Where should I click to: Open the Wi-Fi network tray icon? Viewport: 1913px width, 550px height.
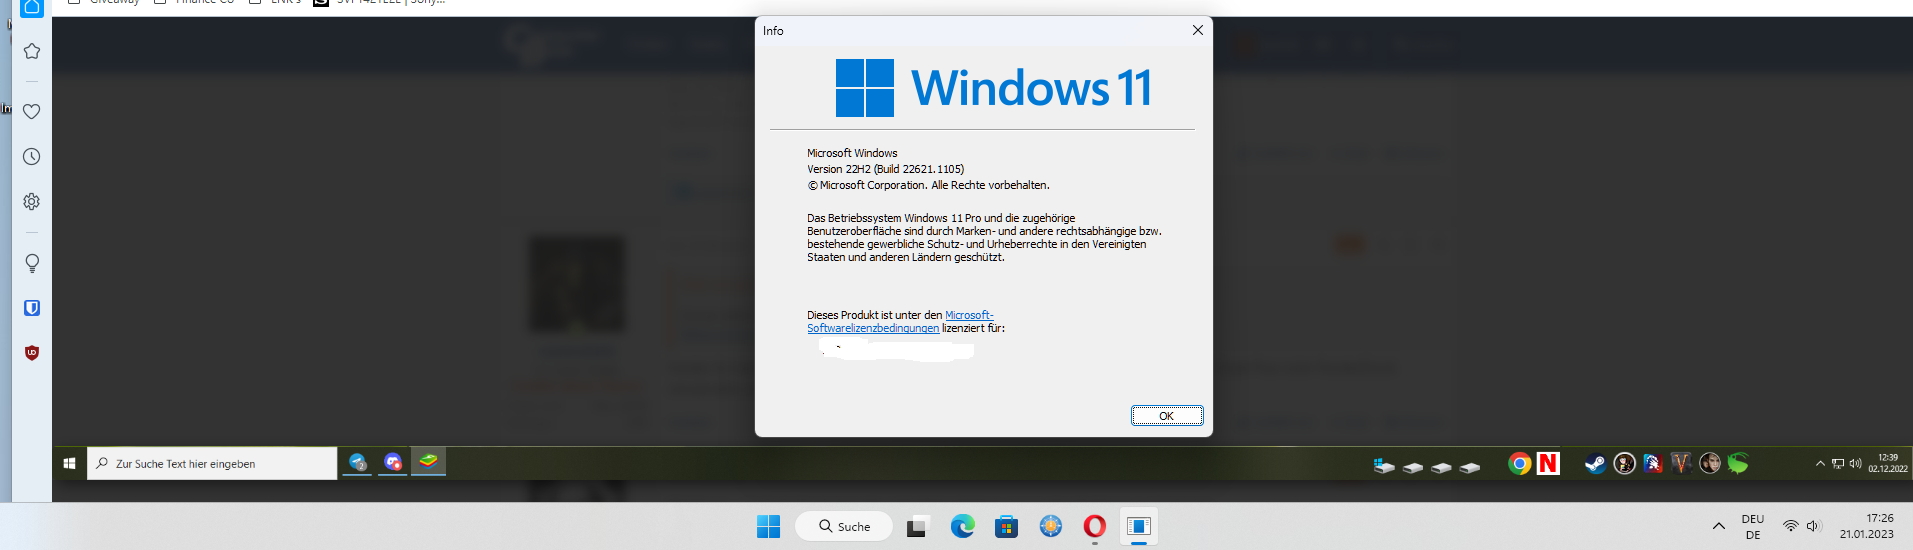[x=1790, y=526]
